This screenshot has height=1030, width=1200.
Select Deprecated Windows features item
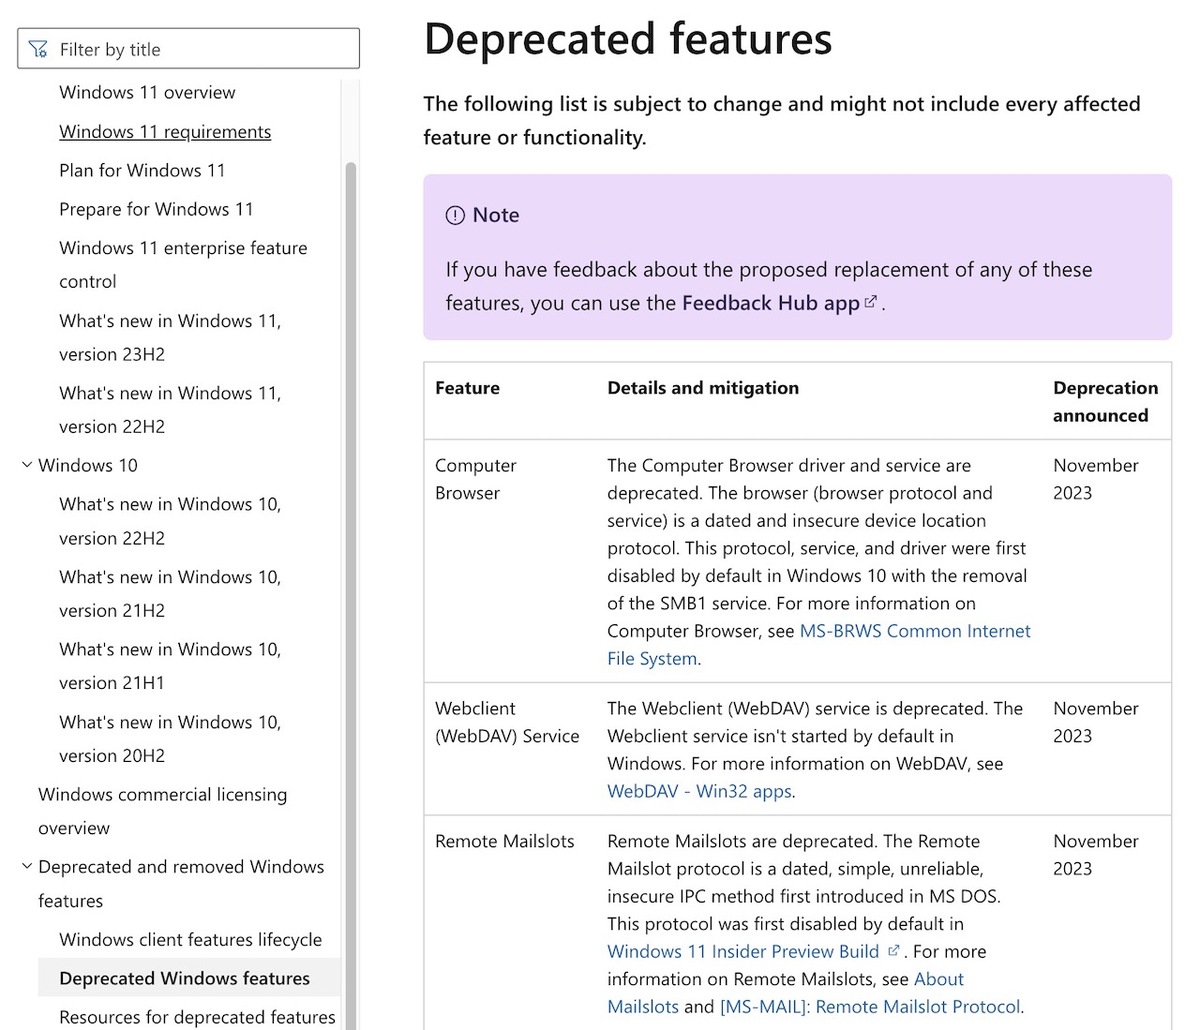[189, 978]
